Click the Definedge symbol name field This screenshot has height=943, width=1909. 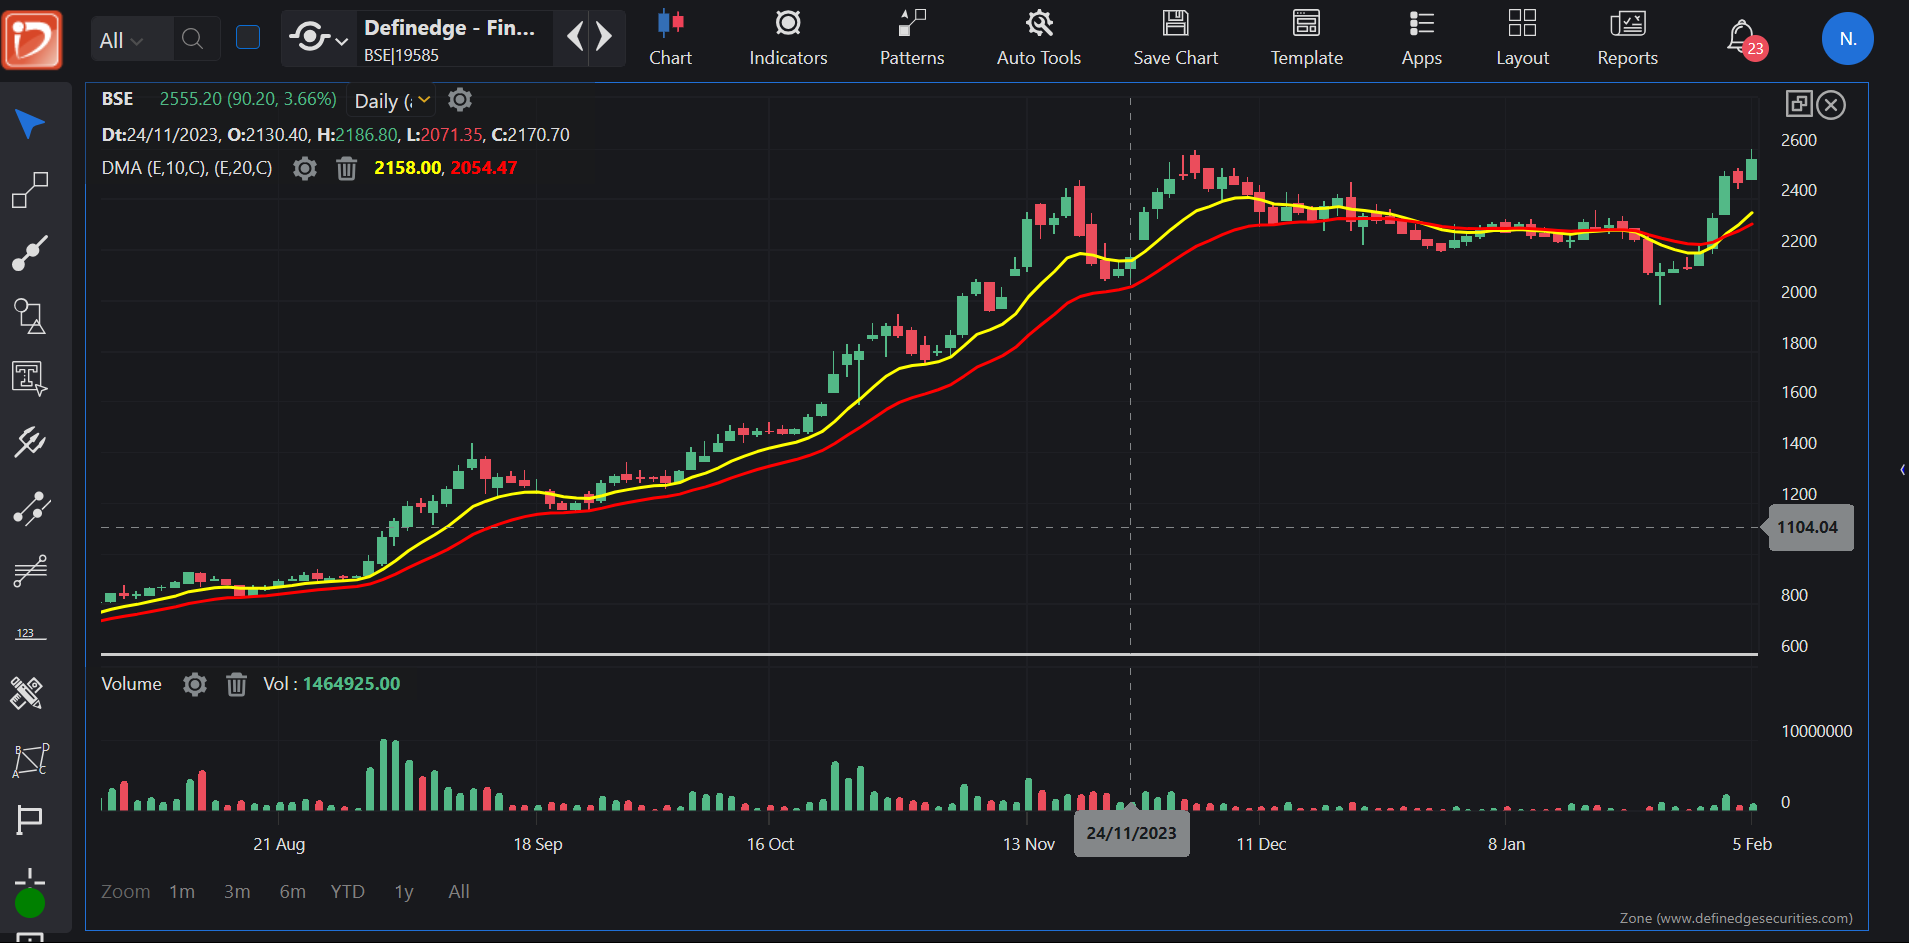[x=455, y=39]
